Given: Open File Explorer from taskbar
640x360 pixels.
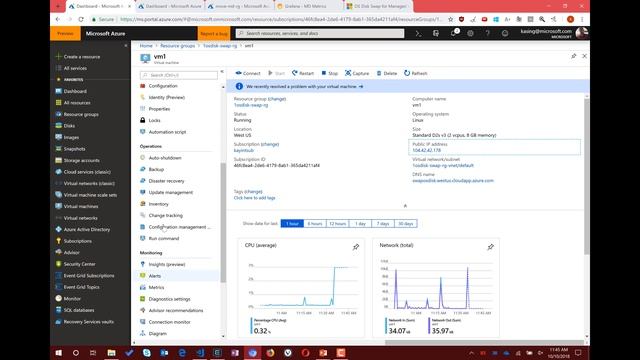Looking at the screenshot, I should point(111,353).
